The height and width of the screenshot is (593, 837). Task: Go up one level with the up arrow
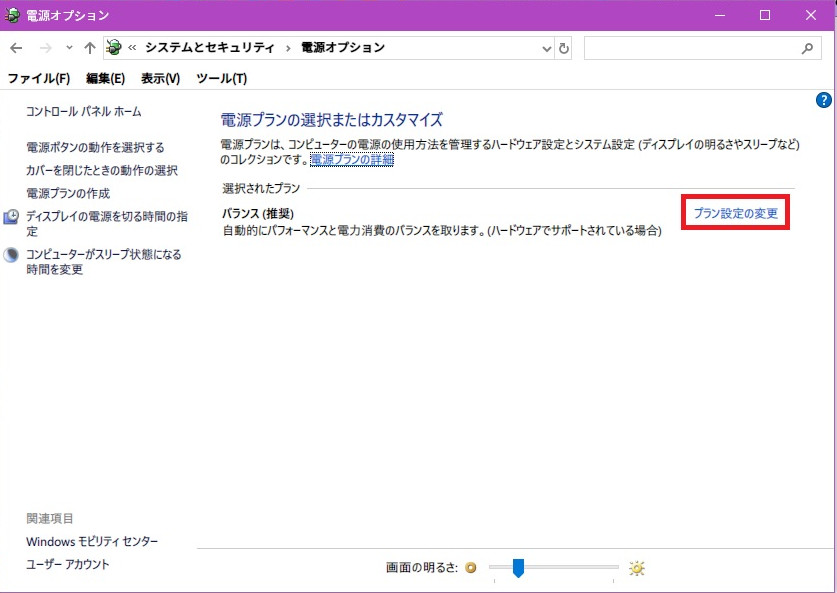pos(90,47)
